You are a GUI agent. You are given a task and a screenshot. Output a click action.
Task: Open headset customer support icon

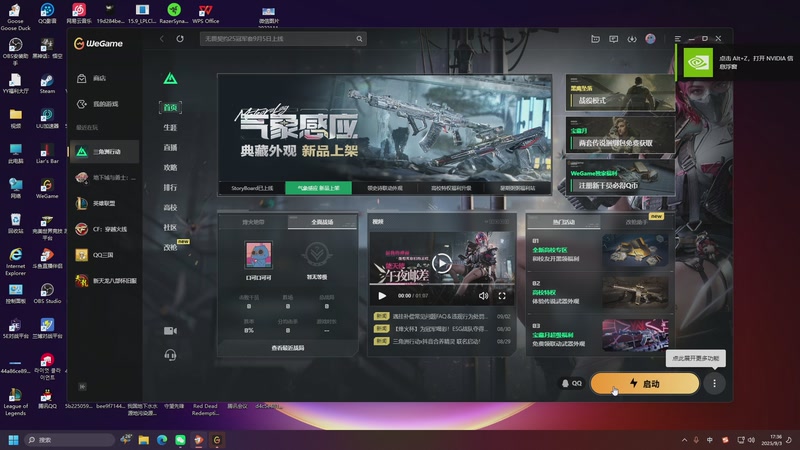coord(170,355)
